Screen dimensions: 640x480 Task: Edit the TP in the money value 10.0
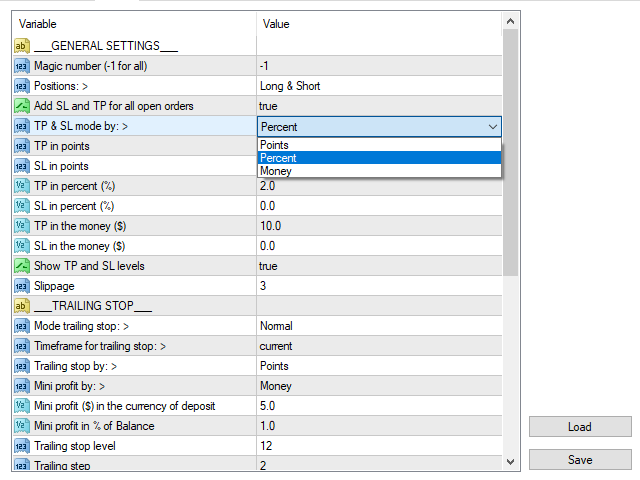pyautogui.click(x=379, y=226)
